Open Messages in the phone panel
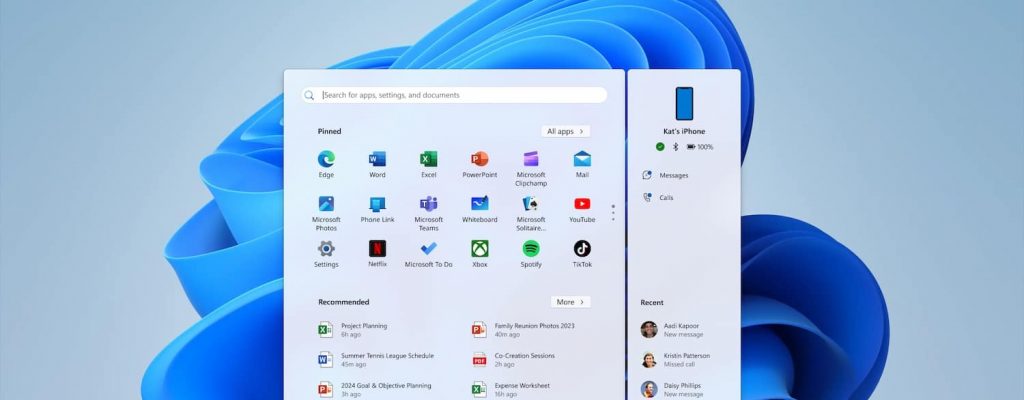 (x=672, y=175)
